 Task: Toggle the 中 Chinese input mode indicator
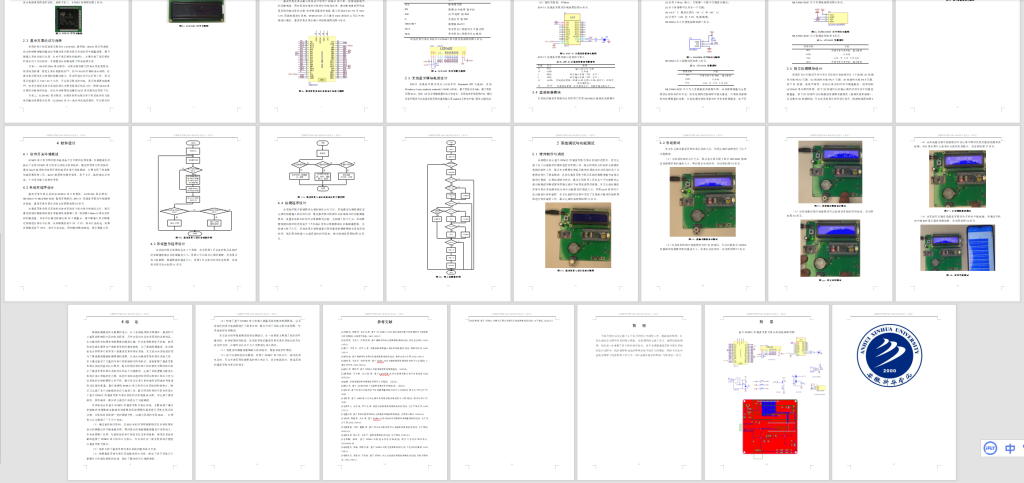point(1010,448)
